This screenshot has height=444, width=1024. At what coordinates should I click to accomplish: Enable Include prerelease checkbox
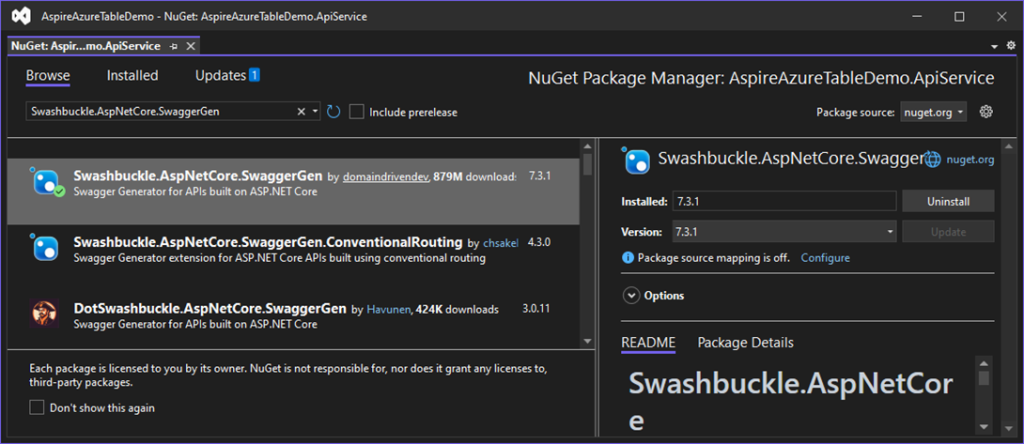pos(357,112)
